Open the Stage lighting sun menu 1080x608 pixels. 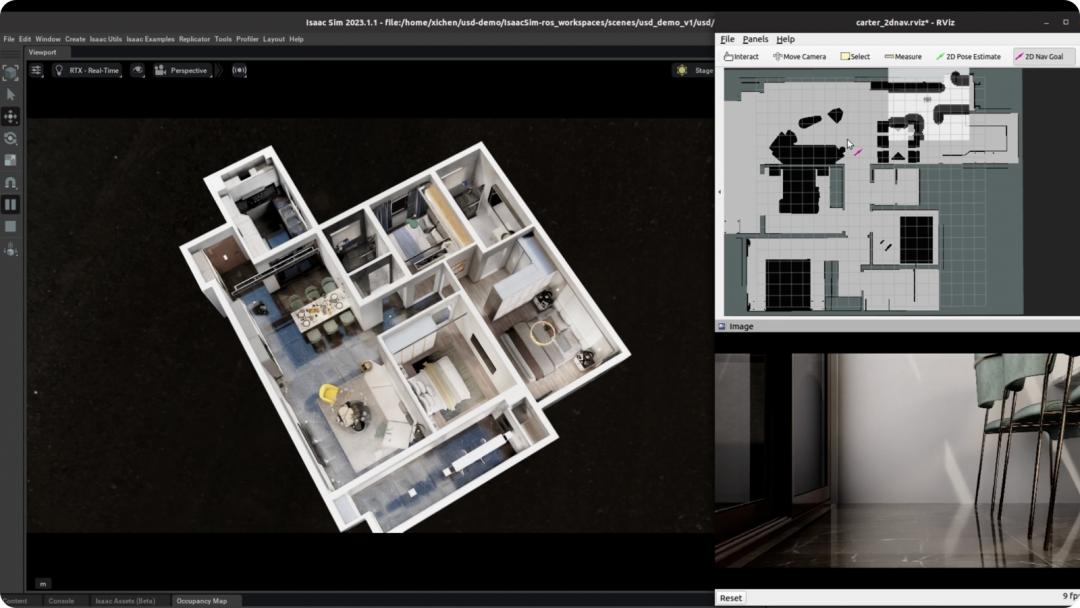[x=693, y=70]
